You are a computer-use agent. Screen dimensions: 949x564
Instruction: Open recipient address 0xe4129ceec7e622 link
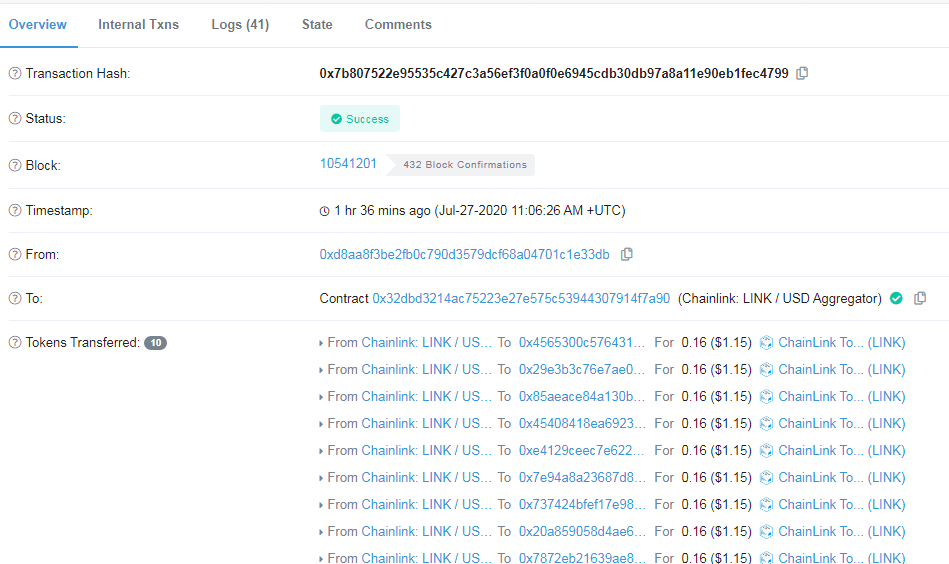pyautogui.click(x=582, y=451)
